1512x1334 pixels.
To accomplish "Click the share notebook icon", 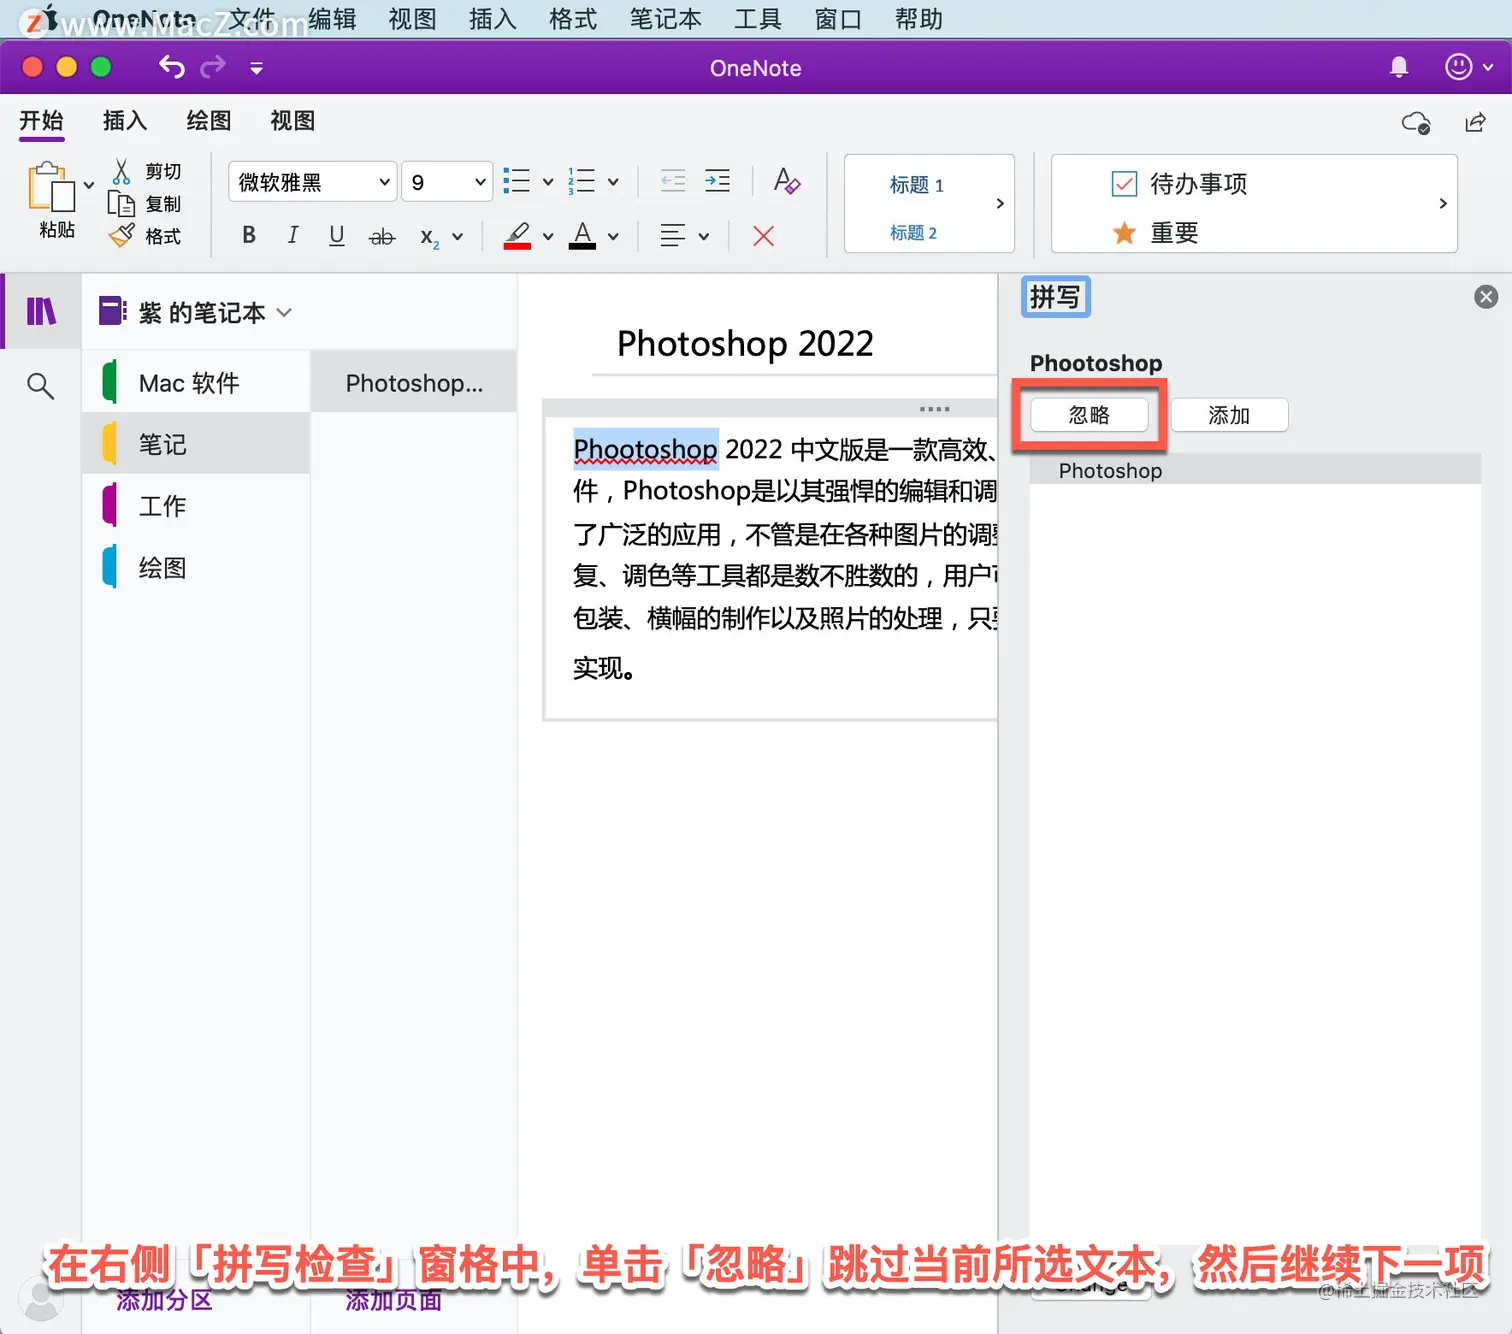I will click(1475, 122).
